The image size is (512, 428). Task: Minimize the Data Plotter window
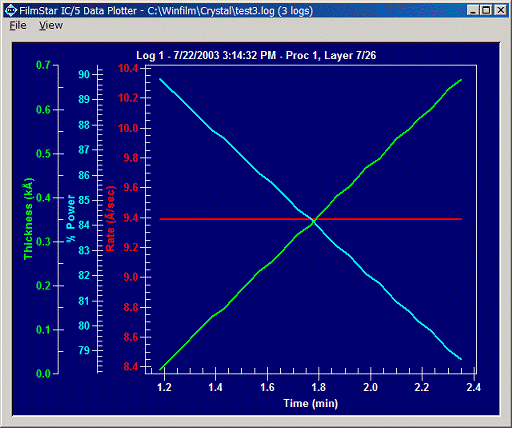pyautogui.click(x=473, y=10)
